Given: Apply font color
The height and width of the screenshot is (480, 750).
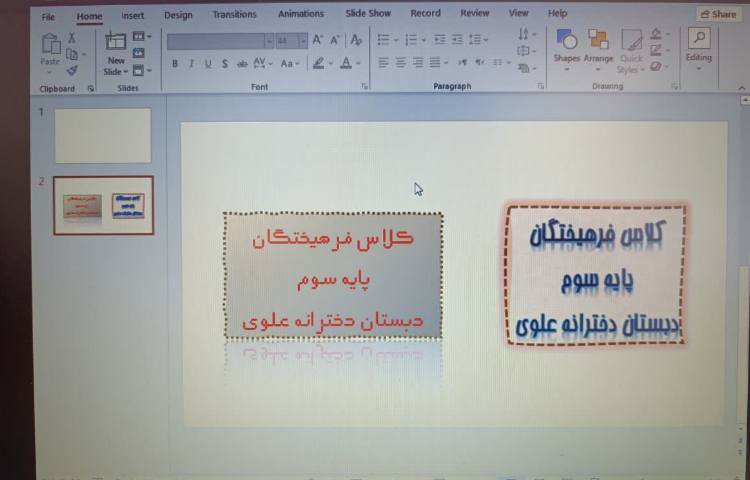Looking at the screenshot, I should [346, 63].
